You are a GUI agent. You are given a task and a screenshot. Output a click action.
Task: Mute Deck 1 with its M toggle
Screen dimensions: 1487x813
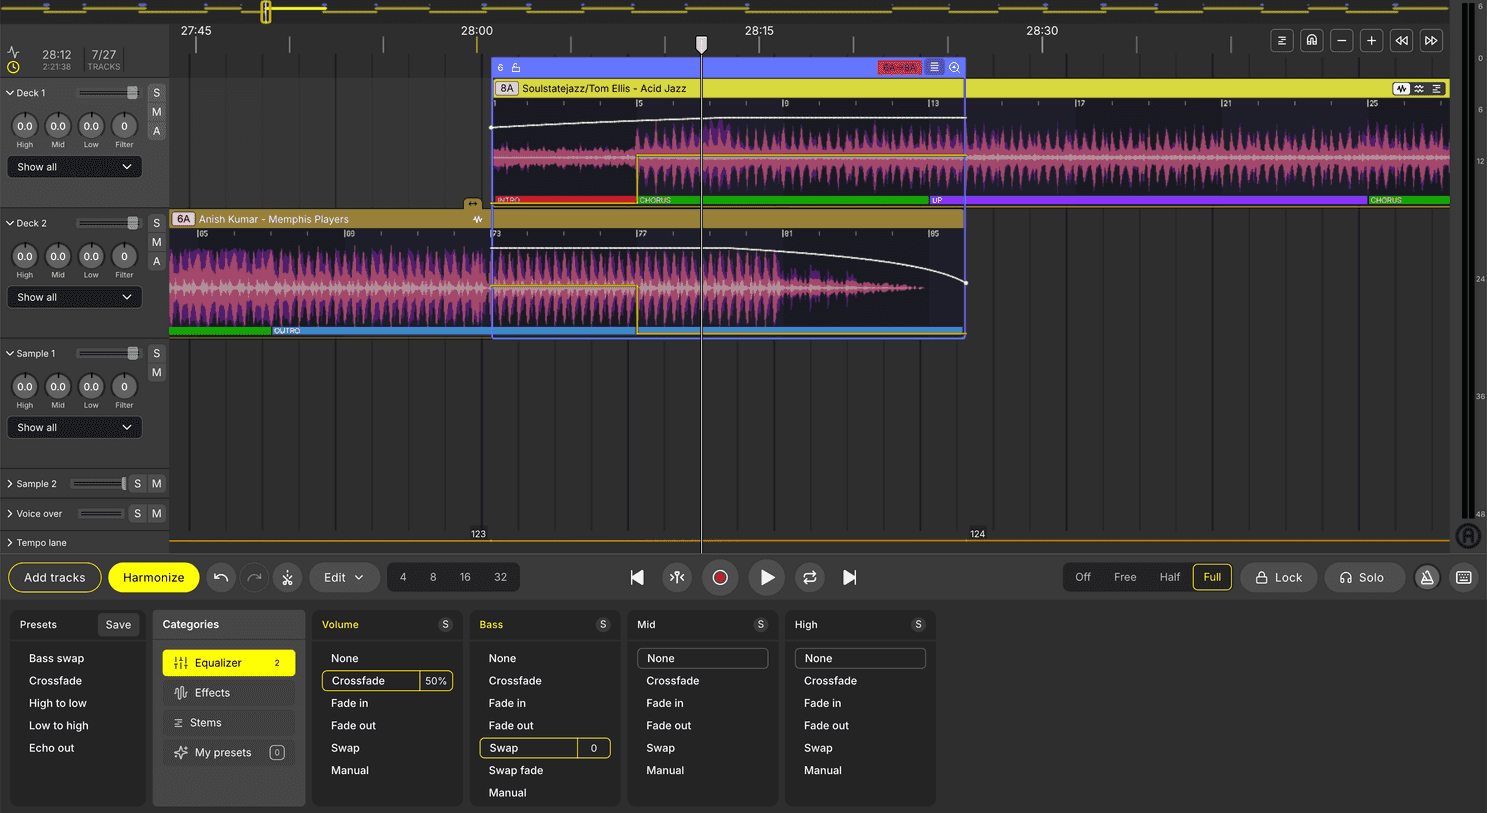point(156,112)
